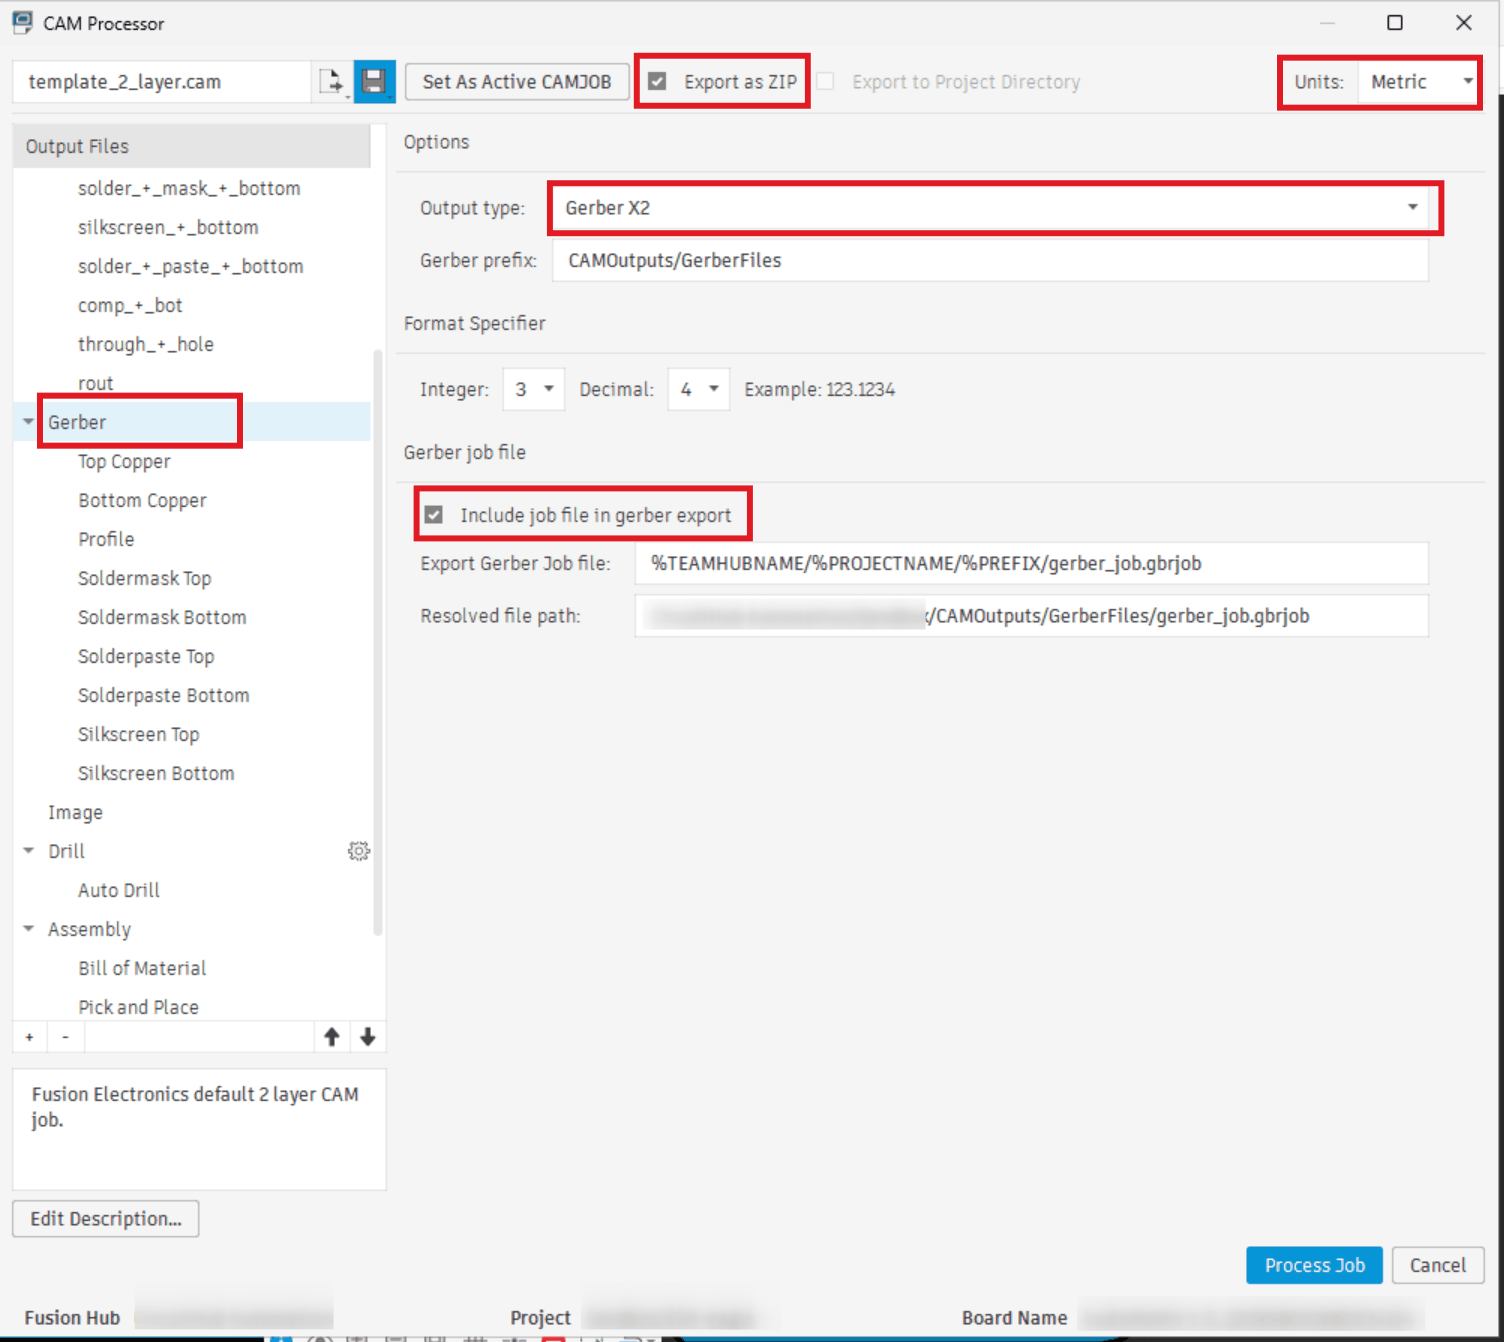
Task: Click the blue save job floppy icon
Action: coord(375,82)
